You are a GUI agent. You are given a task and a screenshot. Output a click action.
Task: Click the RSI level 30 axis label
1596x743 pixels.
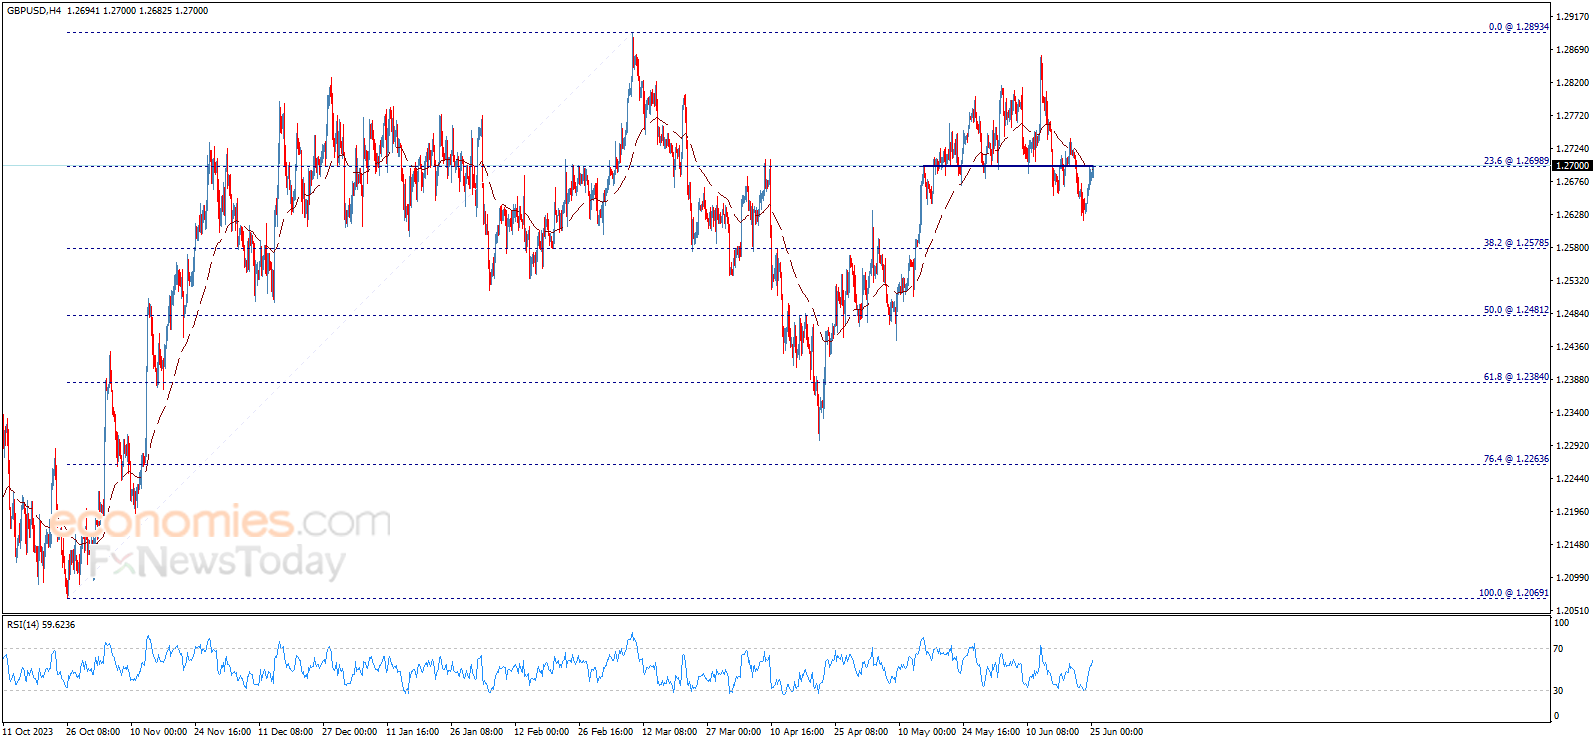coord(1558,691)
